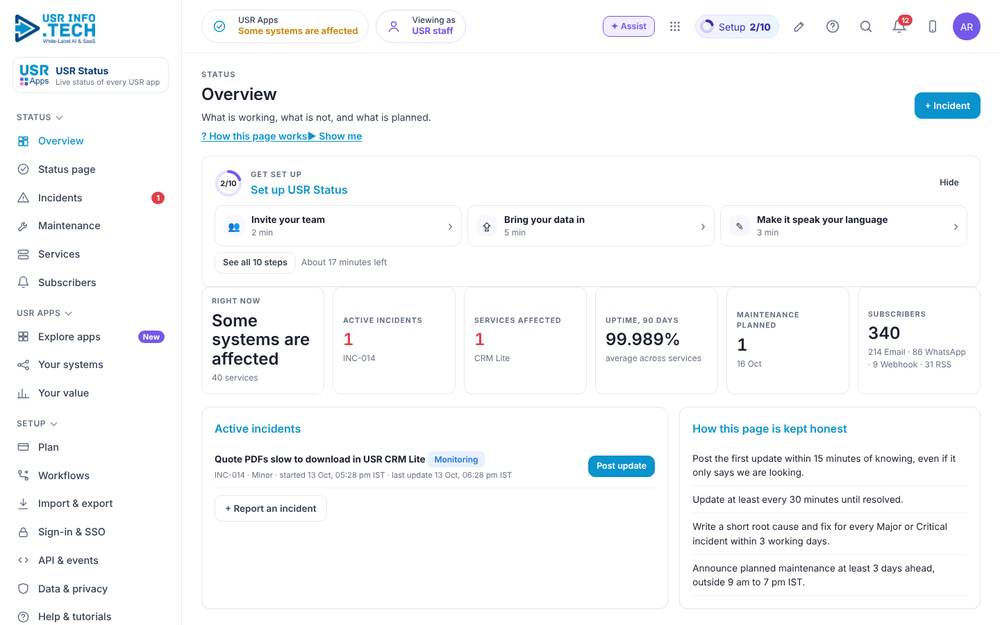The width and height of the screenshot is (1000, 625).
Task: Click Setup 2/10 progress pill
Action: coord(737,26)
